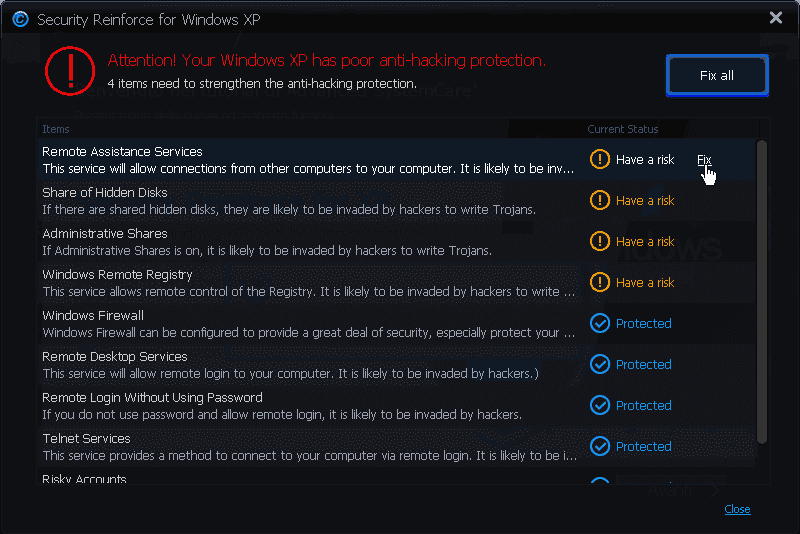
Task: Click the application logo in title bar
Action: click(20, 19)
